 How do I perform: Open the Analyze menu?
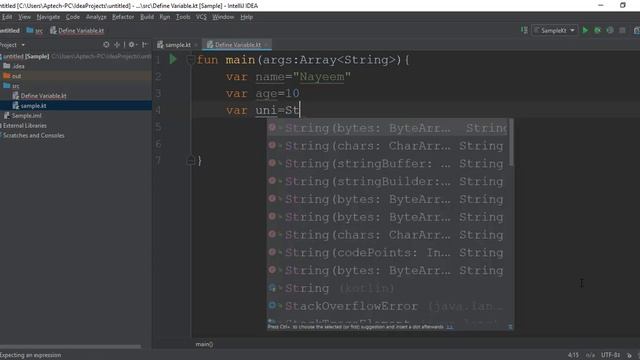(x=96, y=17)
